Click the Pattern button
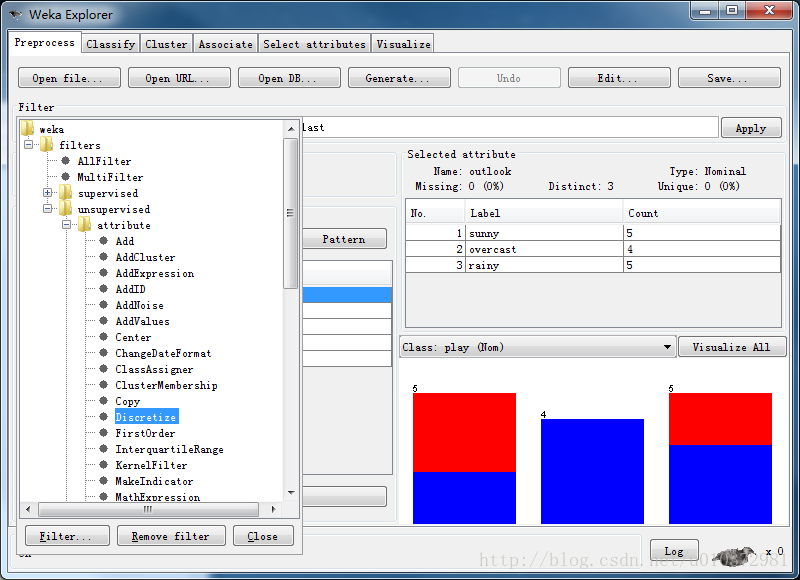The image size is (800, 580). pyautogui.click(x=344, y=239)
